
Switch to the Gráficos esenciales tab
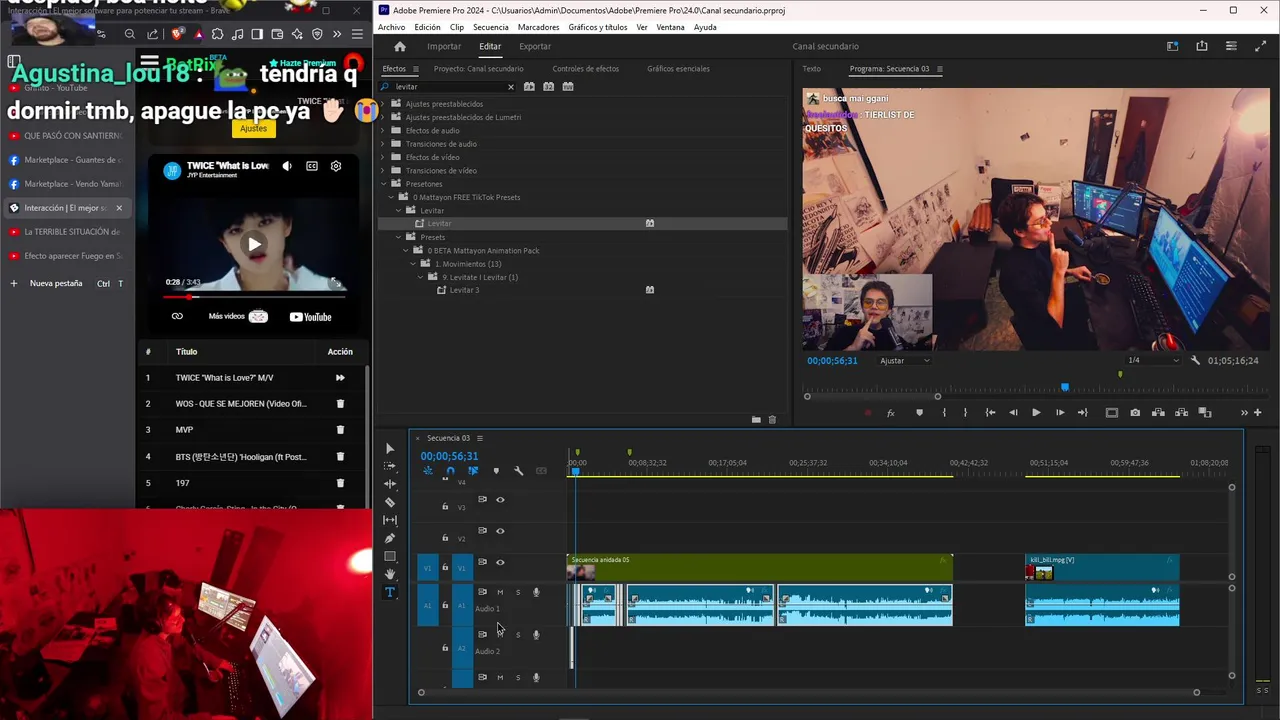678,69
